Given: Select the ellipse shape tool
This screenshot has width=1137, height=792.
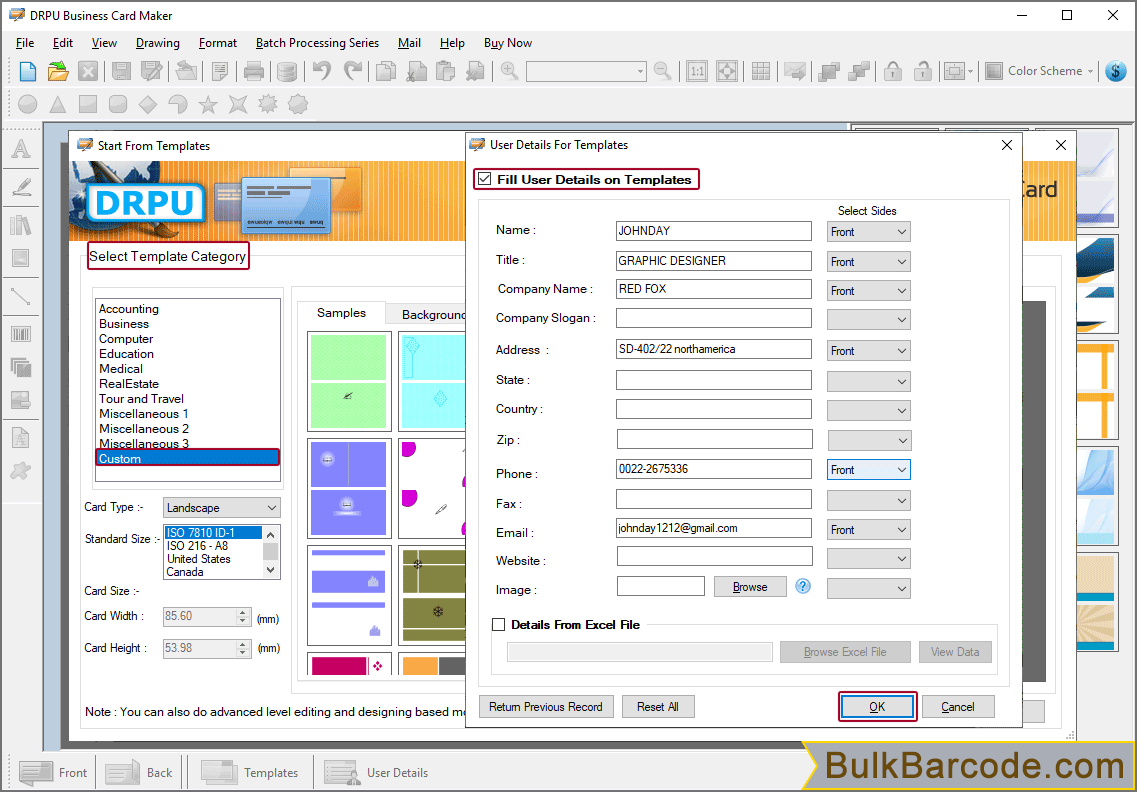Looking at the screenshot, I should click(x=28, y=104).
